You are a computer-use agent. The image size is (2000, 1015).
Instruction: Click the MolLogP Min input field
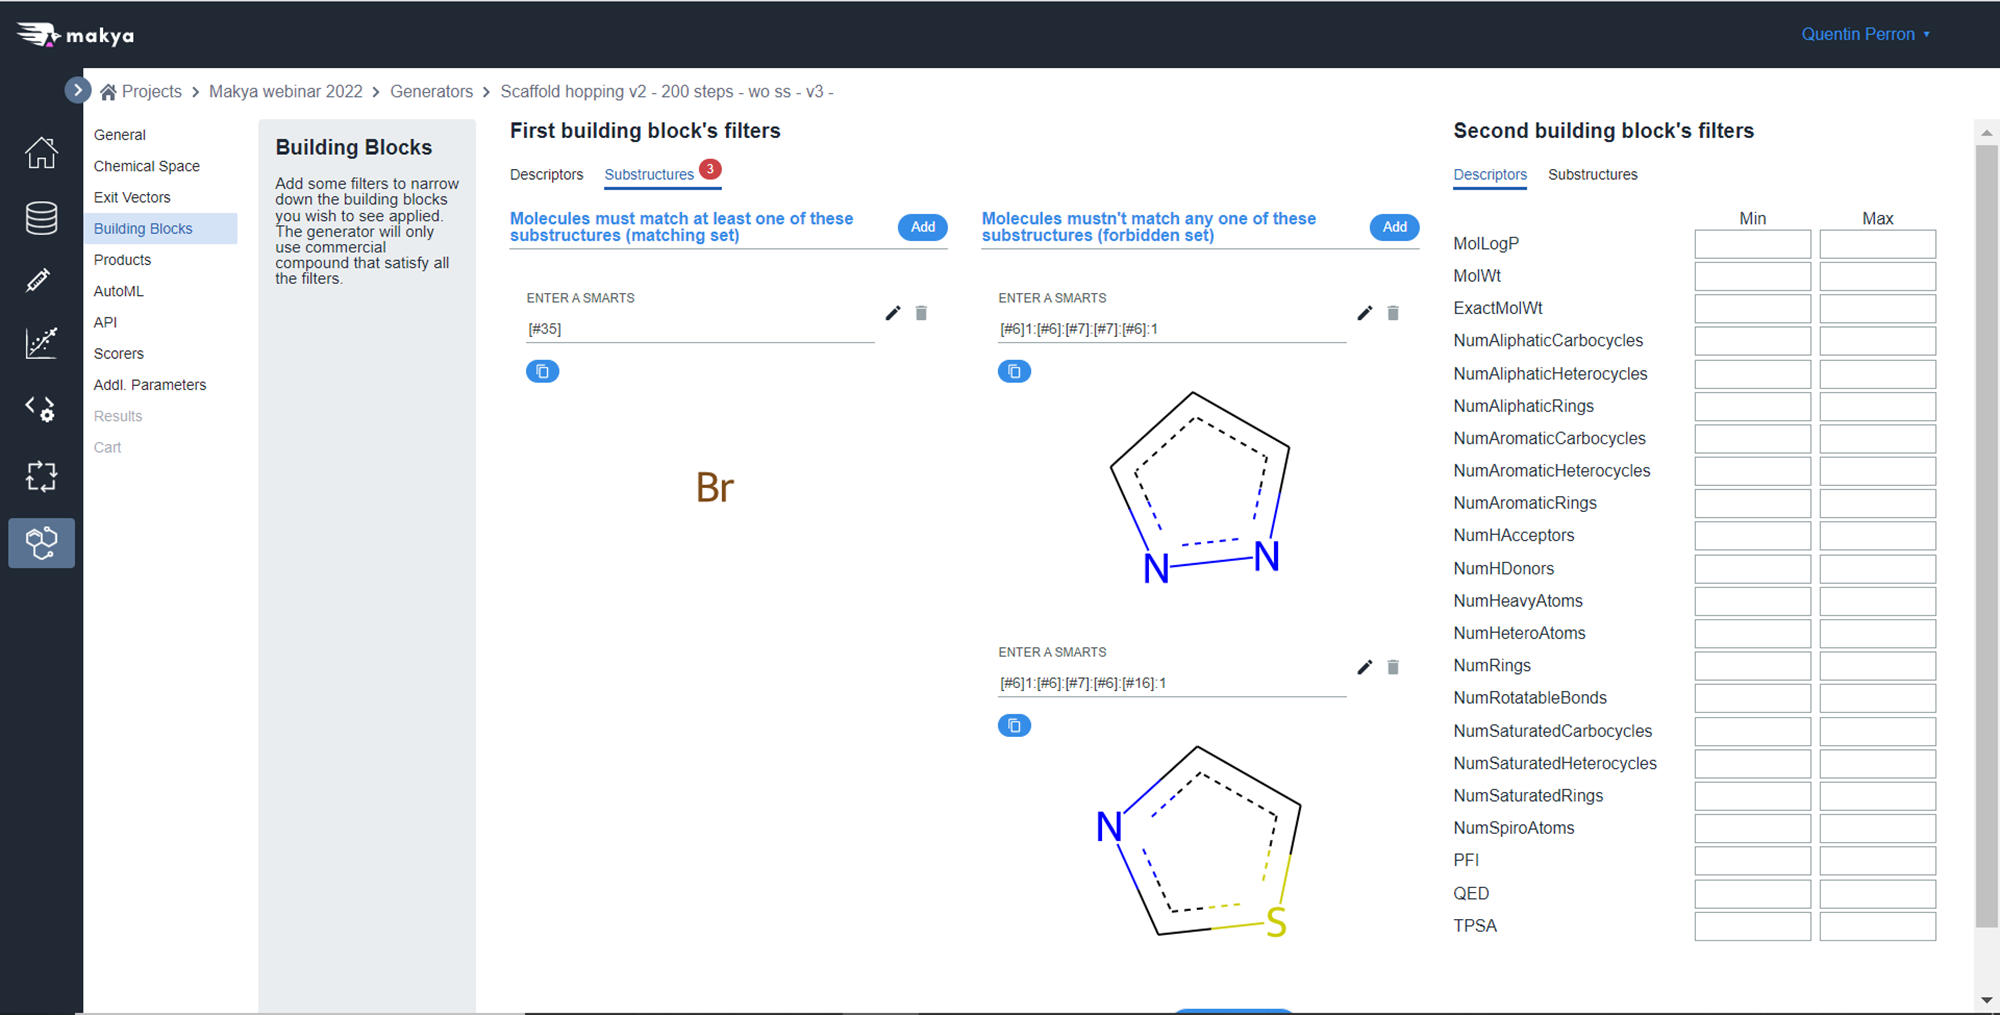[1752, 244]
